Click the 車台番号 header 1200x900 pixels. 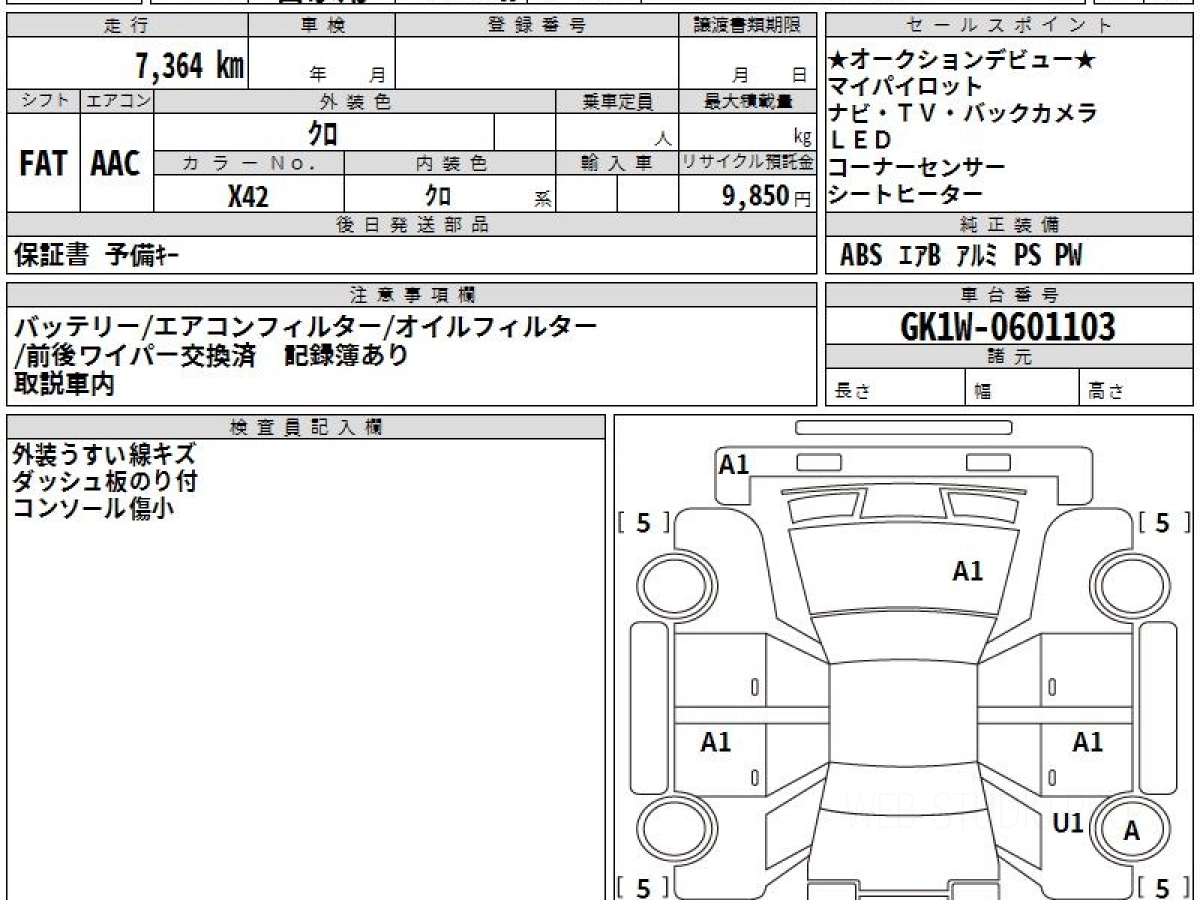click(x=1010, y=295)
